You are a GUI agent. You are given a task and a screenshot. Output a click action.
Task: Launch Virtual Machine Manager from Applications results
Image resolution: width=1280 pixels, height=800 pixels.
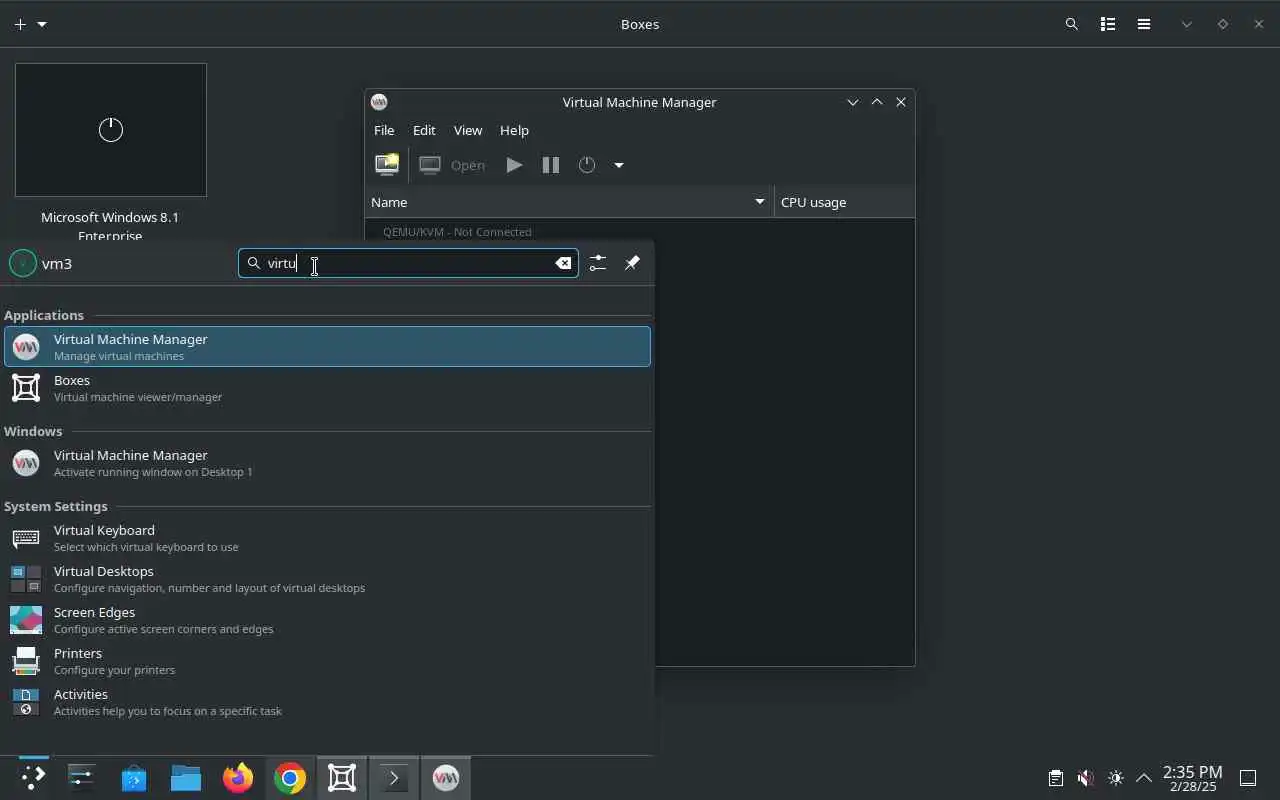pos(327,346)
